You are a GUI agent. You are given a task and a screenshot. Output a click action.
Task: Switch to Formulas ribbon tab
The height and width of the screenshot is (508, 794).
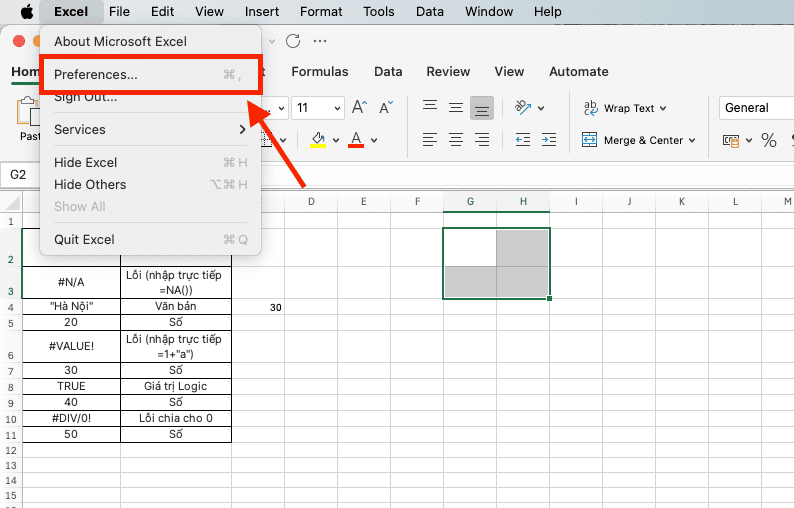point(320,71)
